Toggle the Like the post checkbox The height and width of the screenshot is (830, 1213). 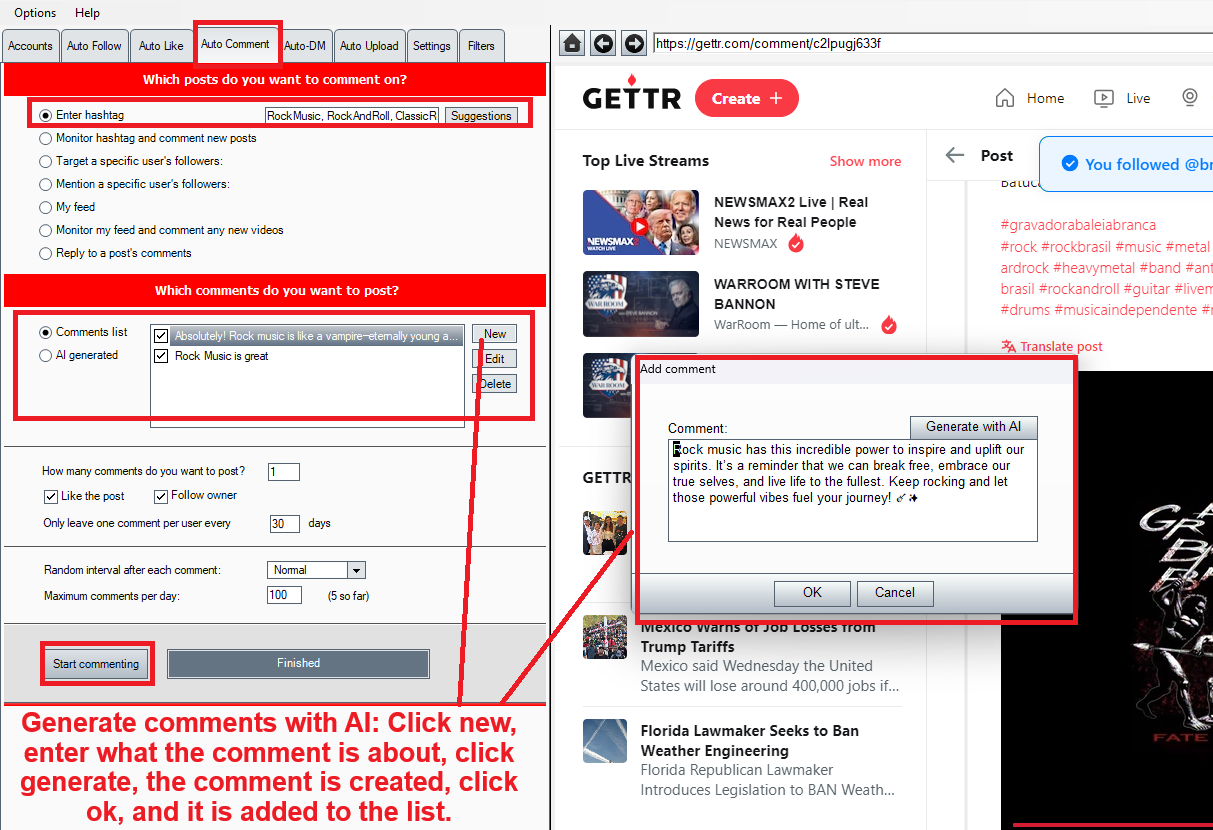(51, 497)
